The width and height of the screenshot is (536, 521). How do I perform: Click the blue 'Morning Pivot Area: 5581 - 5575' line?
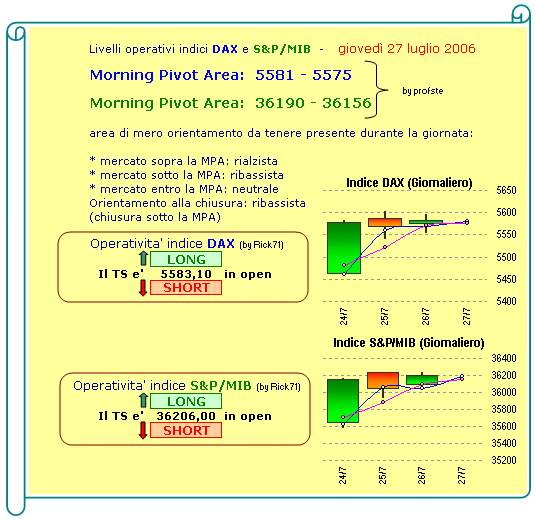coord(221,75)
